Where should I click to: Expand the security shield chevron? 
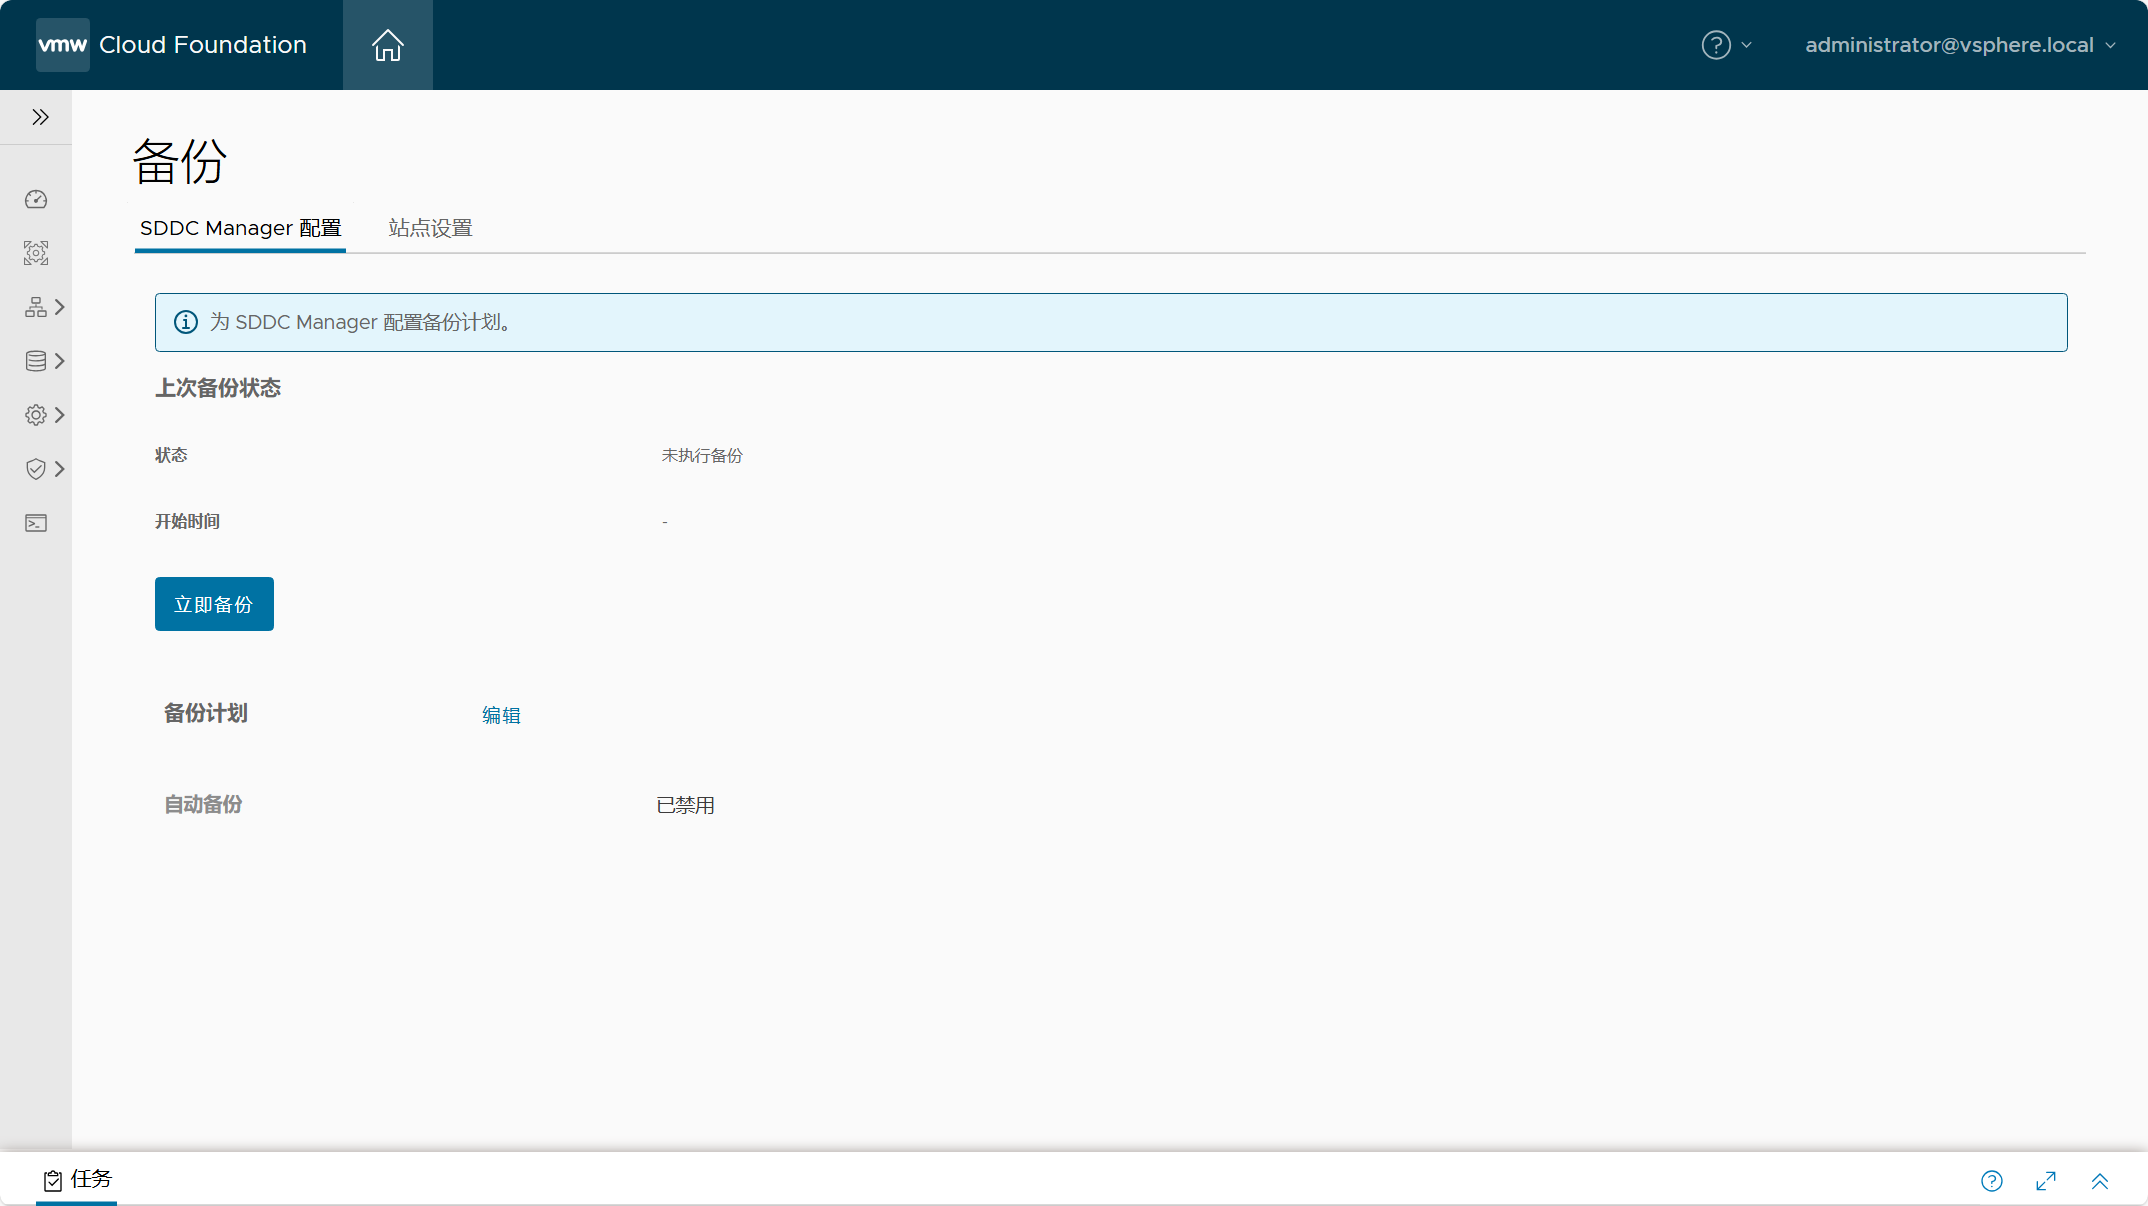pyautogui.click(x=60, y=469)
